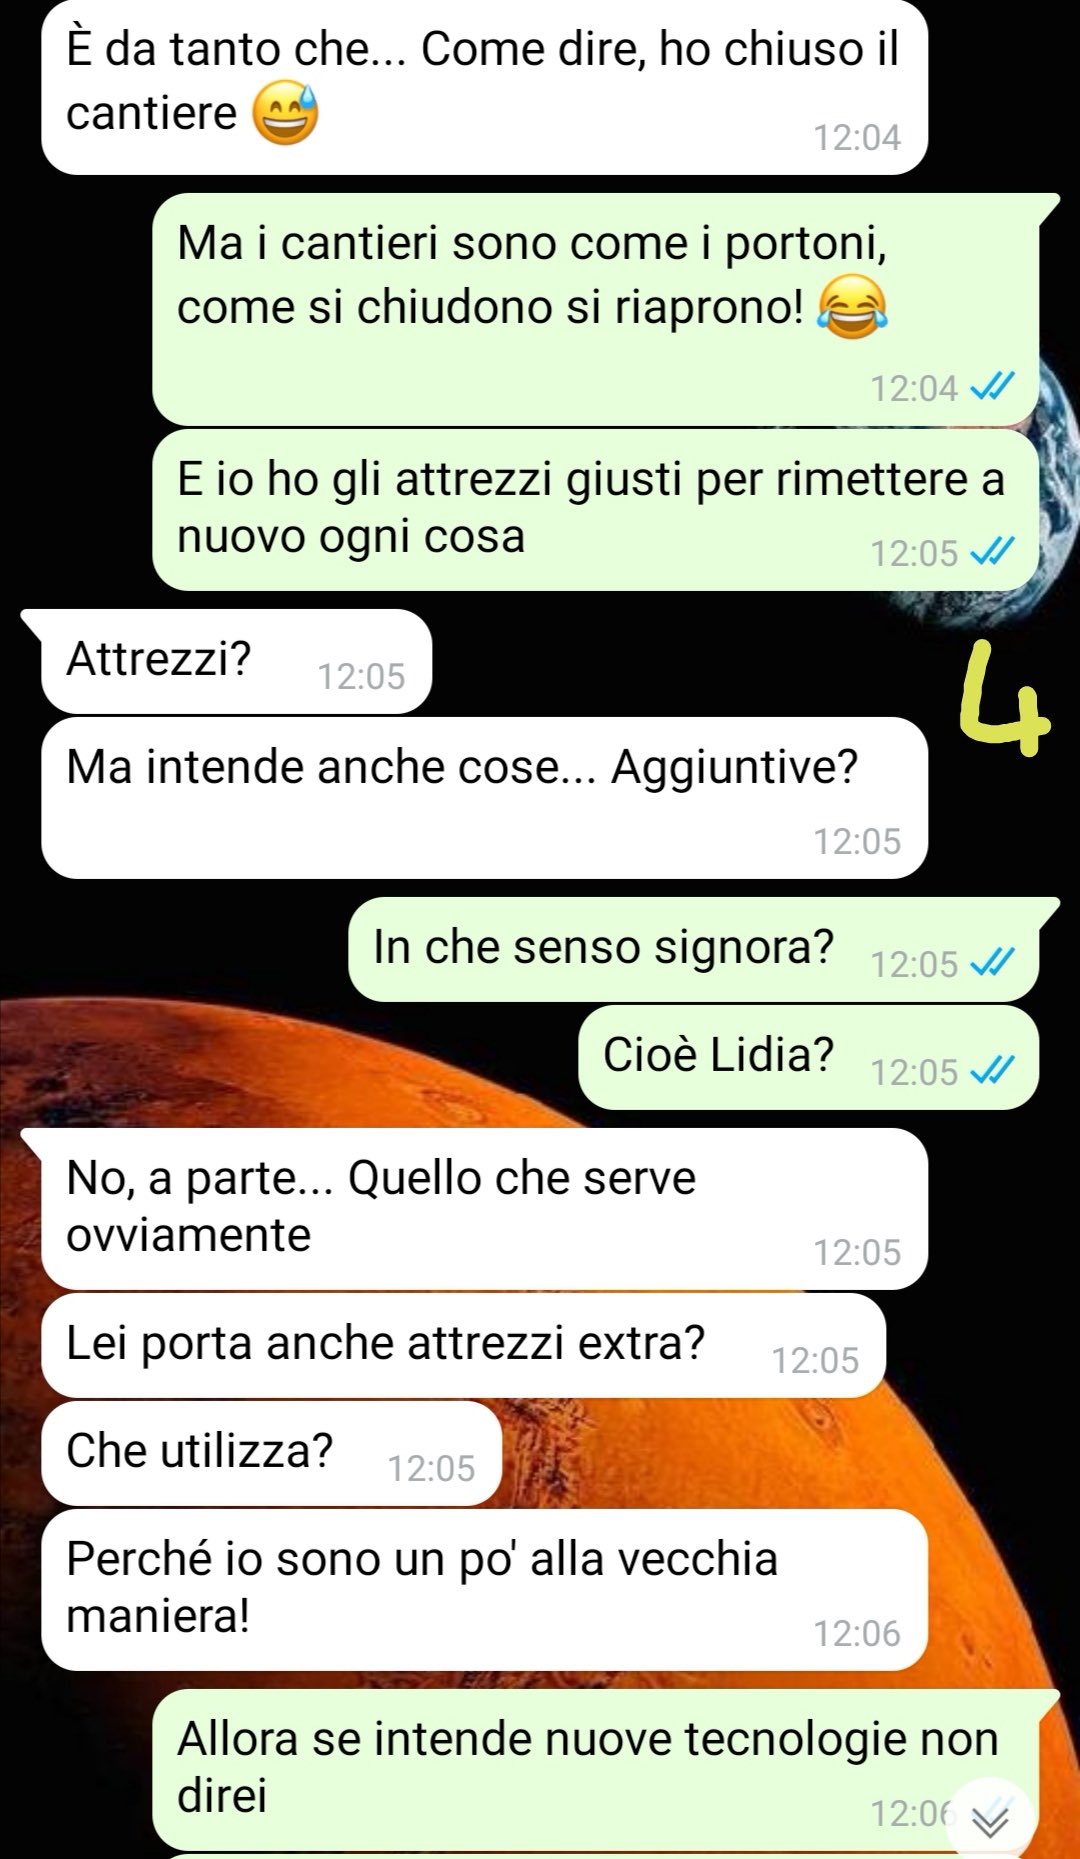Tap read ticks on 'In che senso signora?'

coord(992,963)
